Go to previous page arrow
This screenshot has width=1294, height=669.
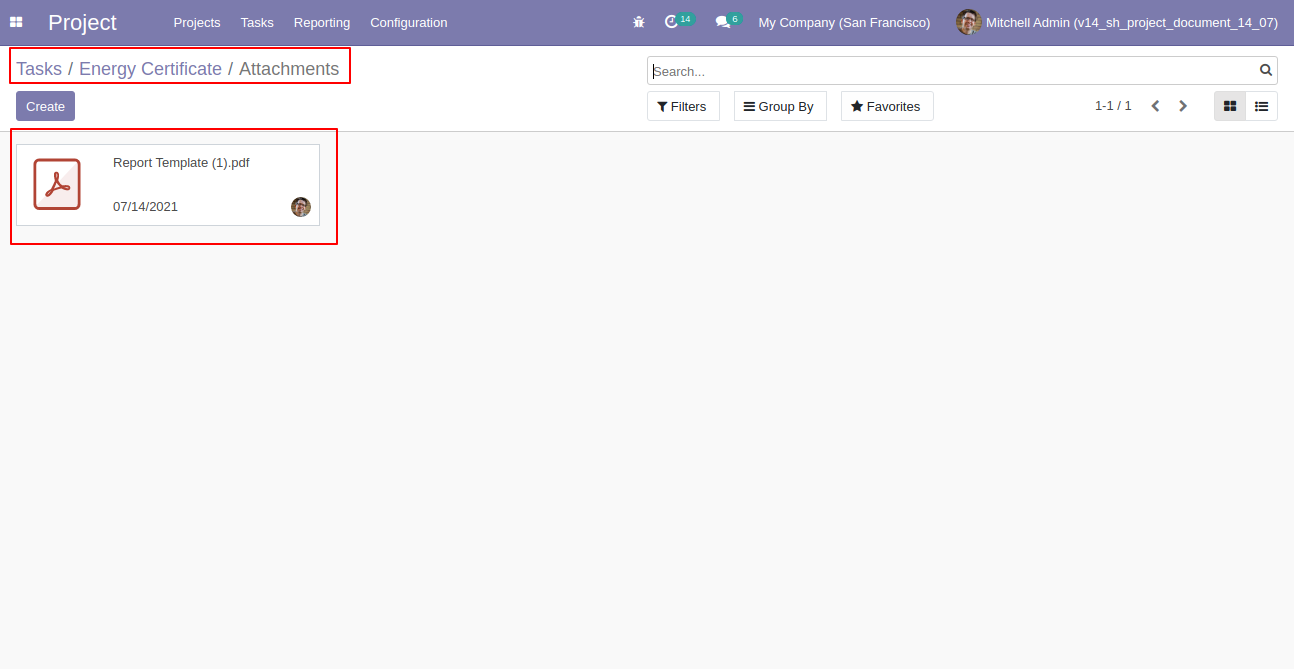[x=1155, y=106]
